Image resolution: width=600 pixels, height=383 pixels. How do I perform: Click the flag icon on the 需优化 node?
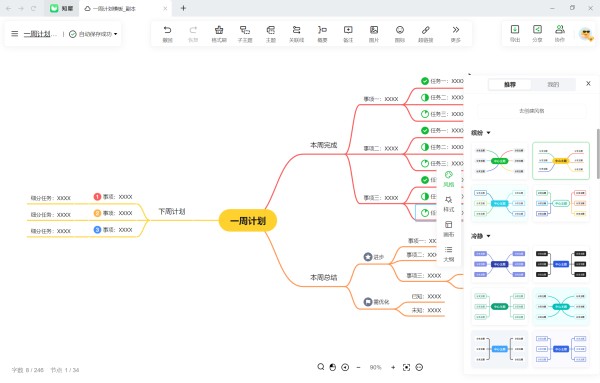click(368, 302)
